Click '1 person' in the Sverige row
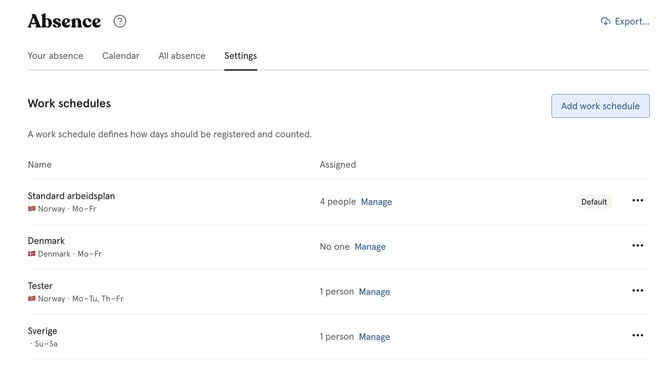Viewport: 670px width, 372px height. coord(337,337)
